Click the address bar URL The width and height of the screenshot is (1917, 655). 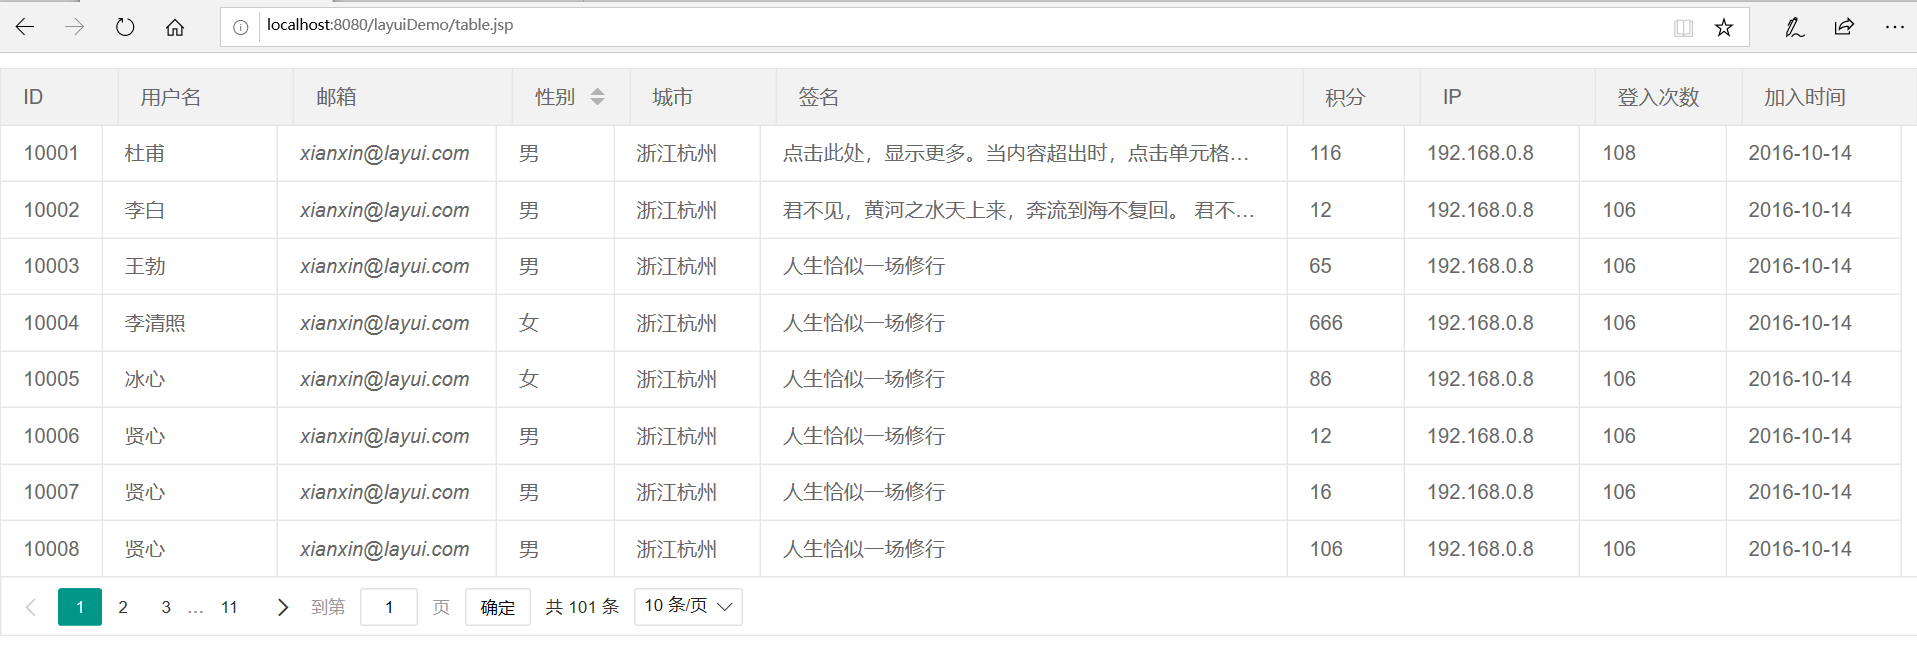390,25
